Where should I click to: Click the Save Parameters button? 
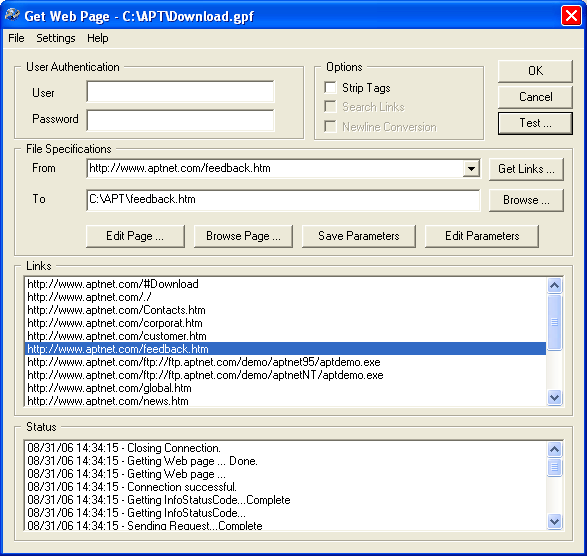359,236
